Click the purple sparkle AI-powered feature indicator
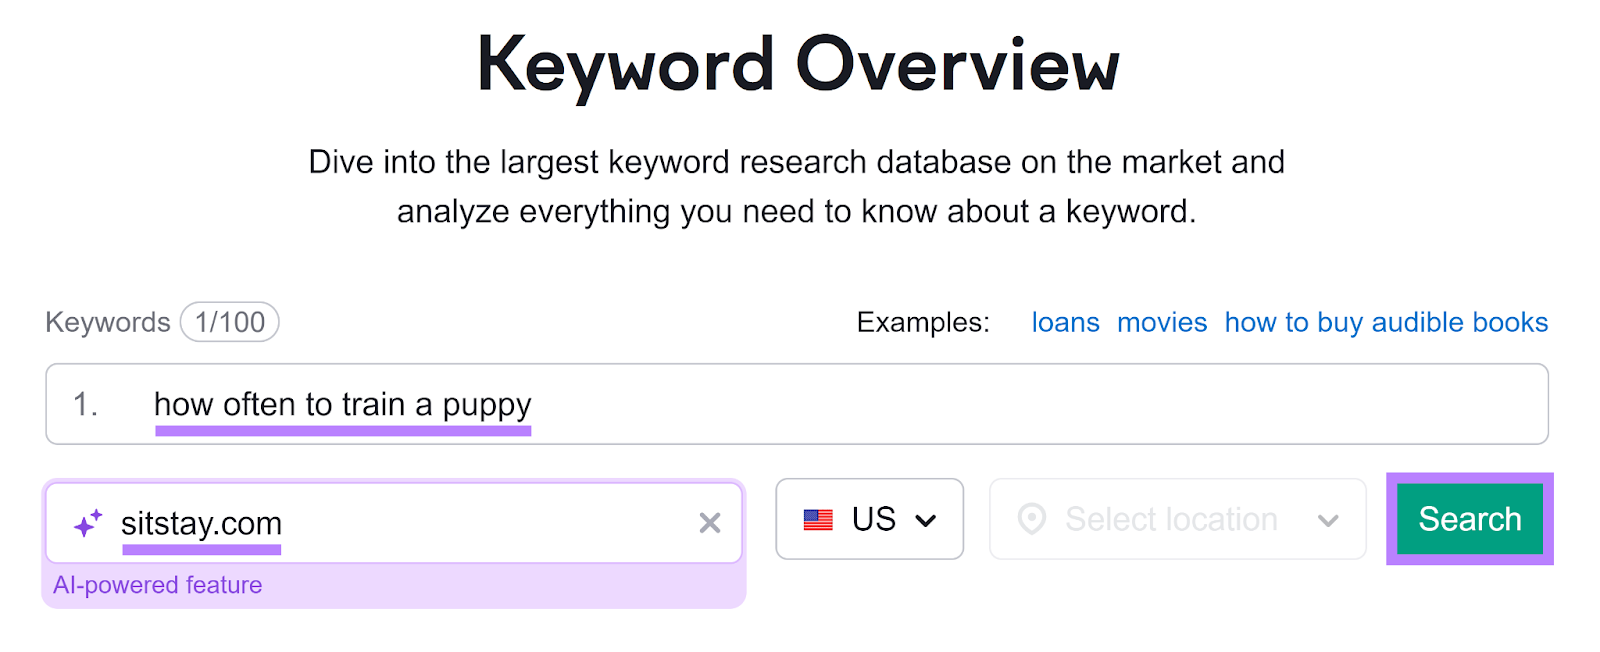Viewport: 1600px width, 652px height. click(x=88, y=522)
